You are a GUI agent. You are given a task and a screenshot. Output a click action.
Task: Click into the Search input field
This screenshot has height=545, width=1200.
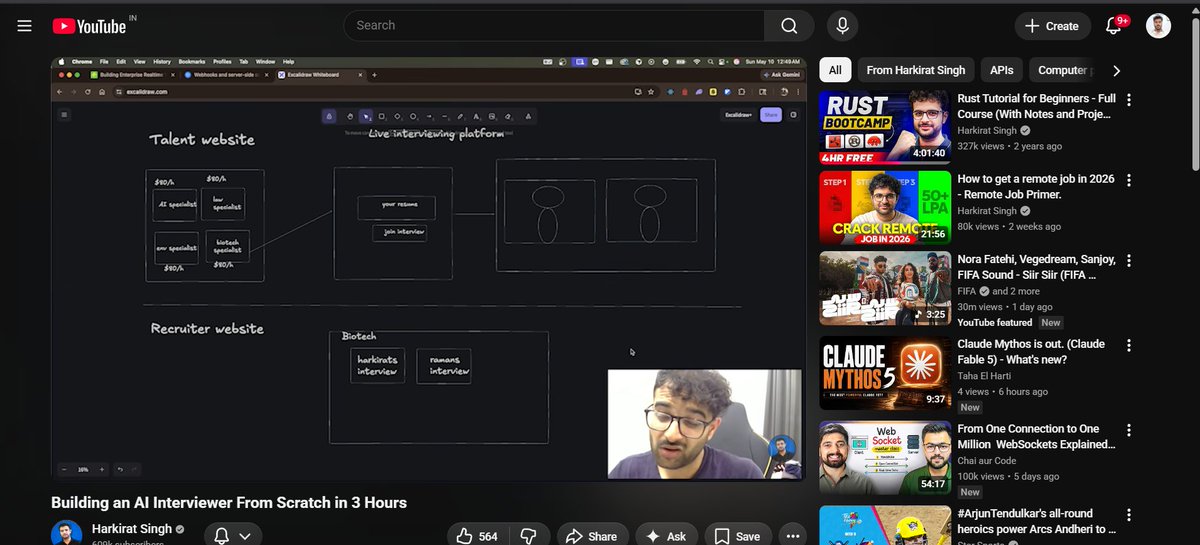(554, 26)
